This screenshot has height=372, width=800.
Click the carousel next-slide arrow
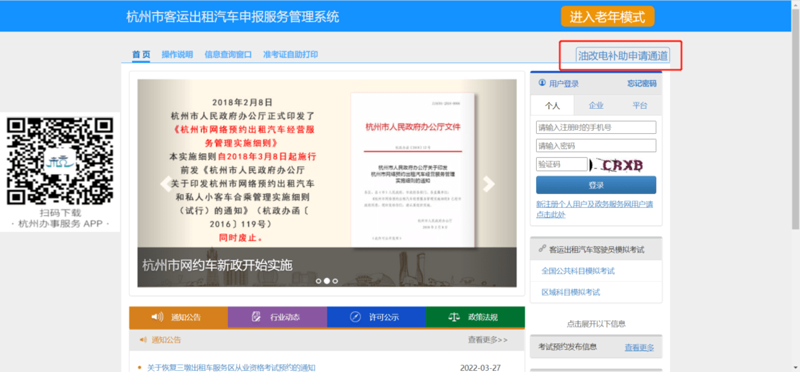coord(489,184)
